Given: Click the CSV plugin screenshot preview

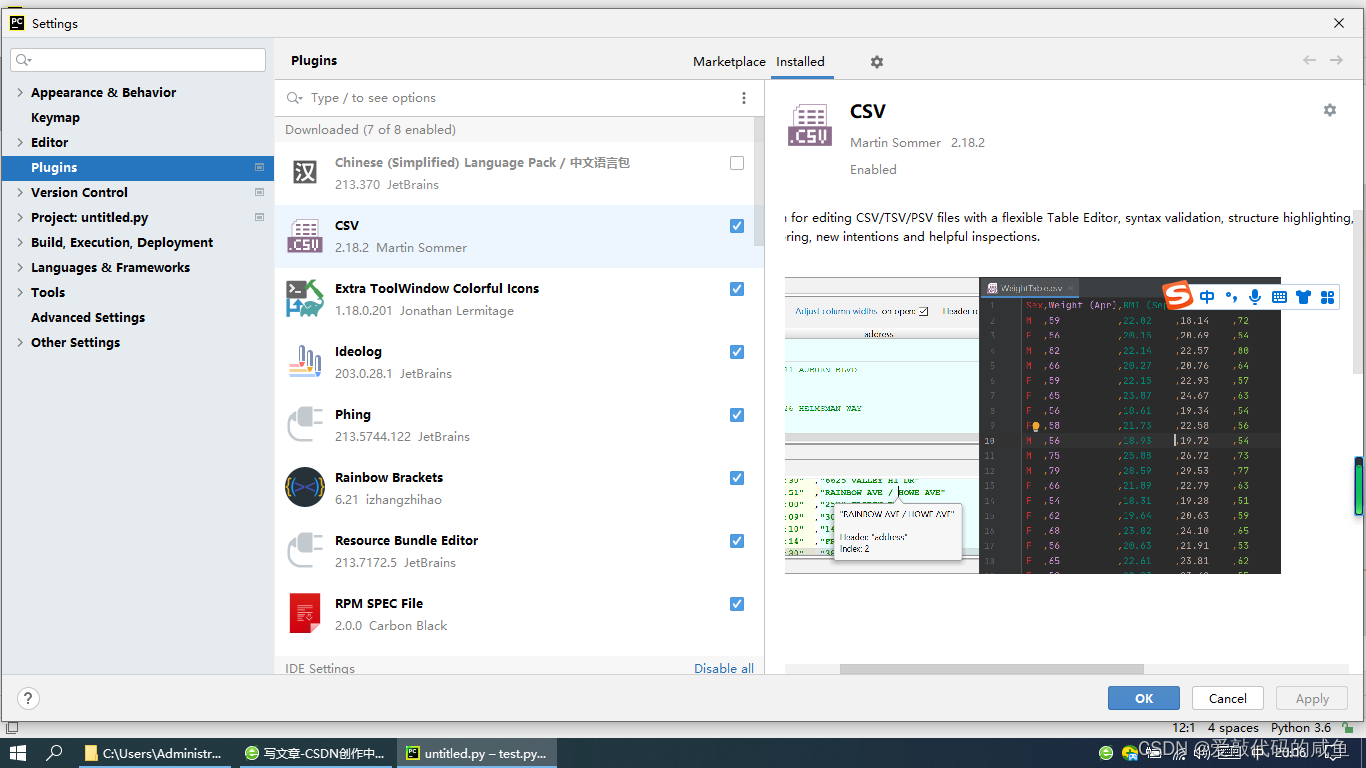Looking at the screenshot, I should coord(1033,425).
